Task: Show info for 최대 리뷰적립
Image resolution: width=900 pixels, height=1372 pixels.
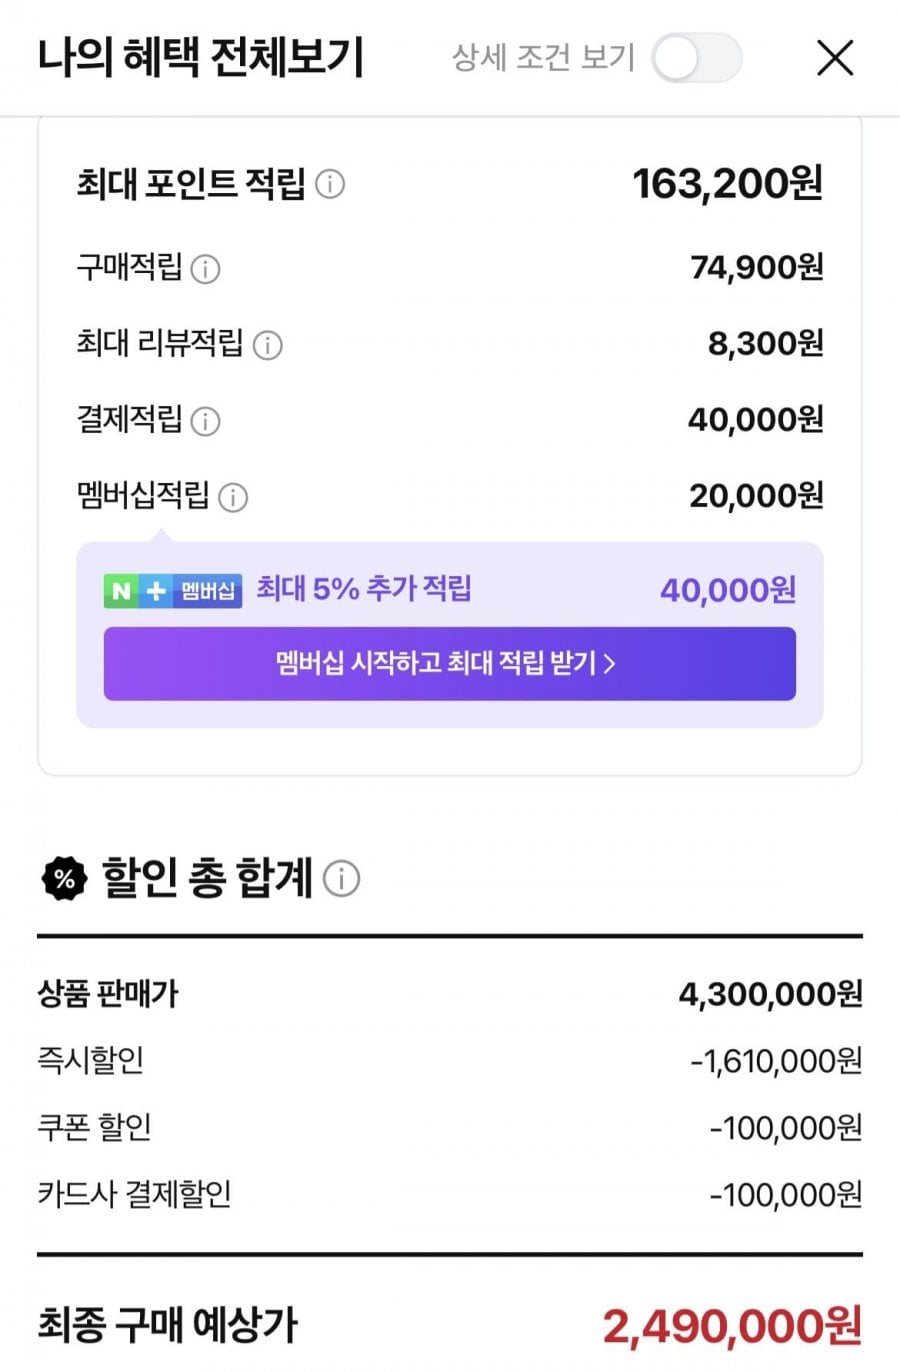Action: pyautogui.click(x=267, y=345)
